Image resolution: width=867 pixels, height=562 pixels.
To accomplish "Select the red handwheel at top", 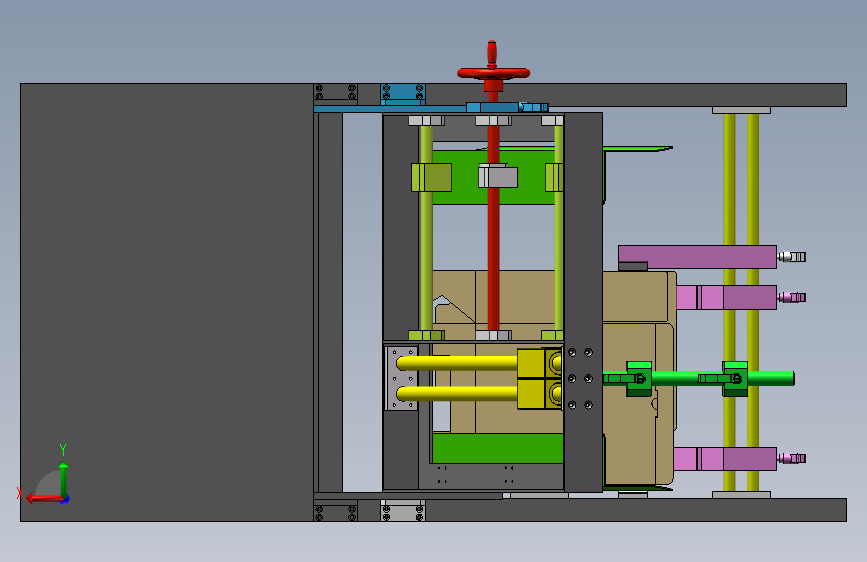I will point(493,72).
